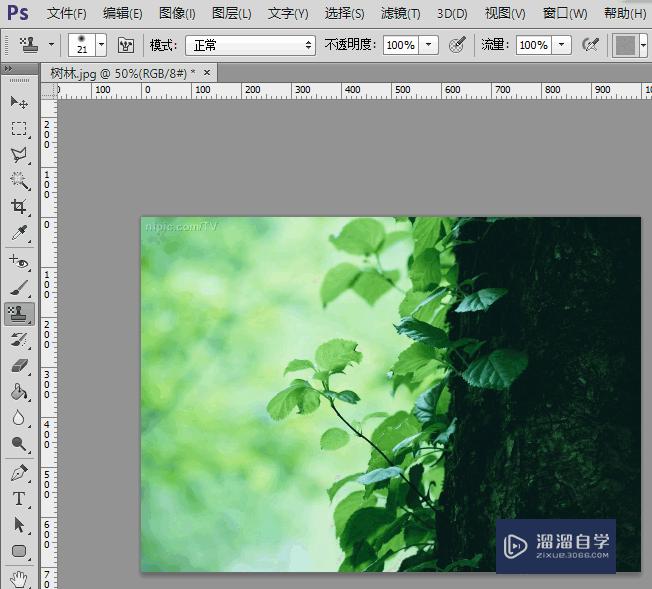
Task: Select the History Brush tool
Action: tap(19, 340)
